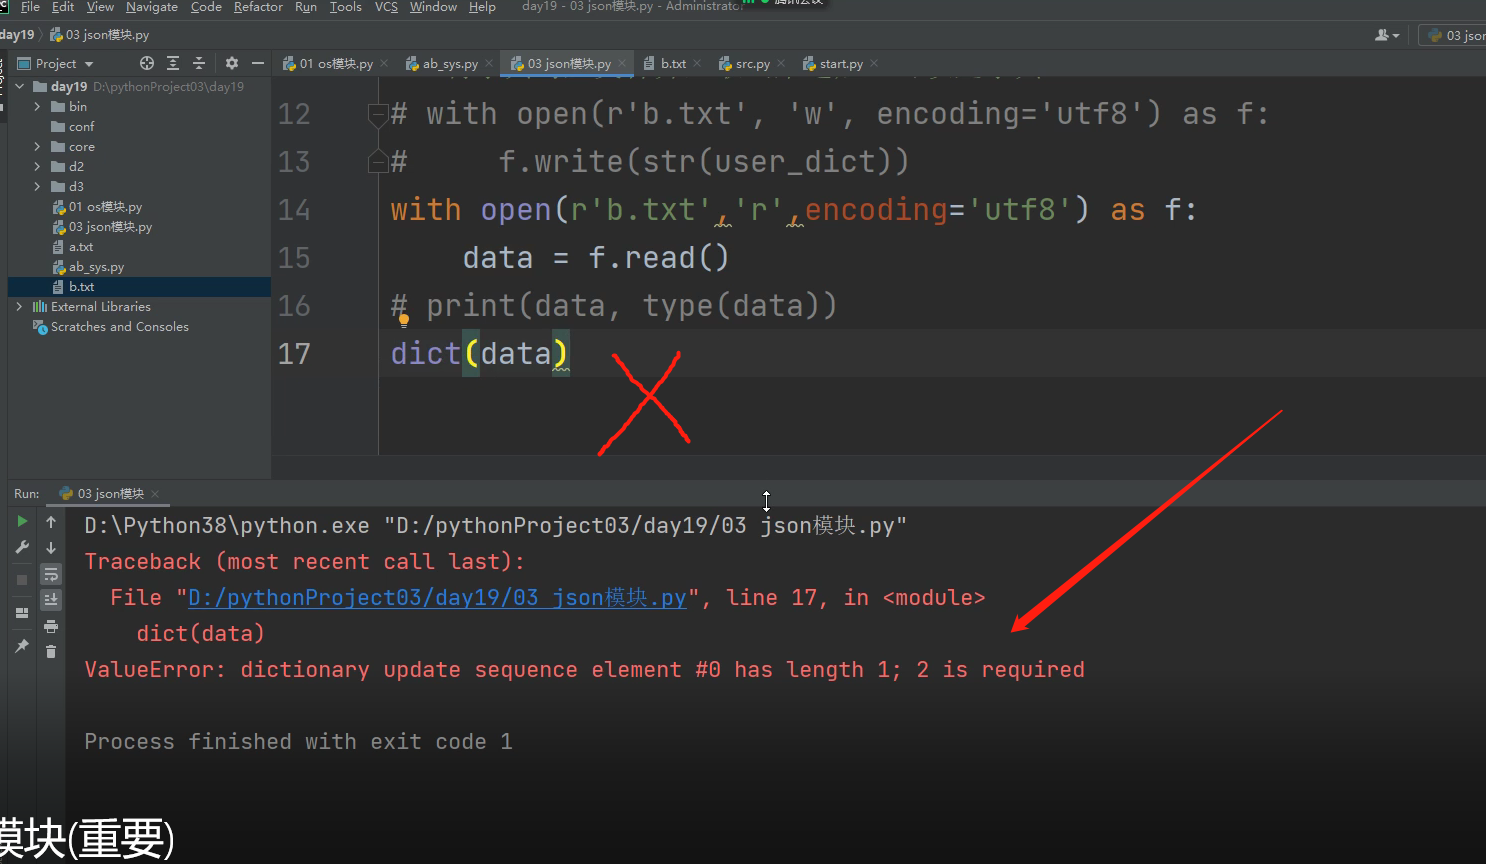
Task: Jump down the stack trace
Action: [51, 547]
